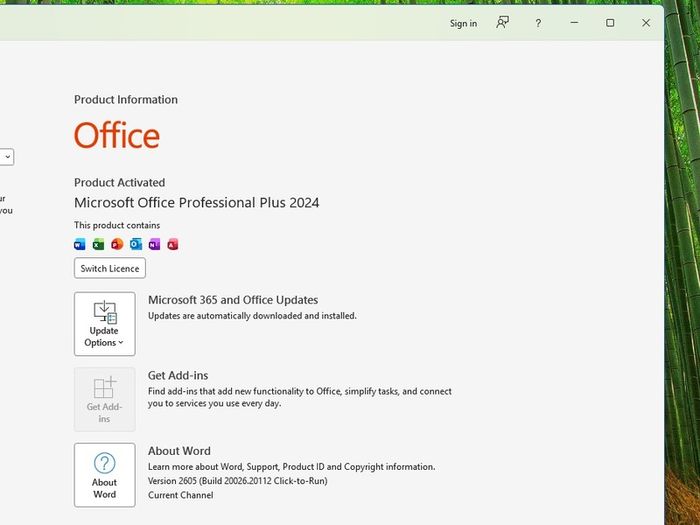
Task: Open Help via the question mark icon
Action: pos(538,23)
